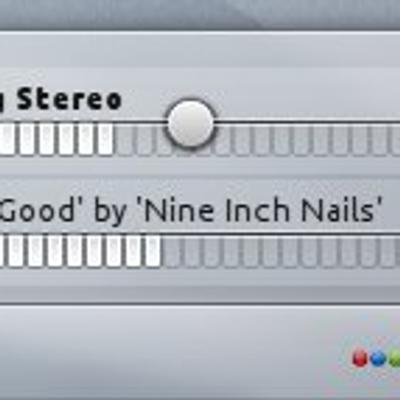Click the word 'Good' in the song title

pyautogui.click(x=37, y=210)
